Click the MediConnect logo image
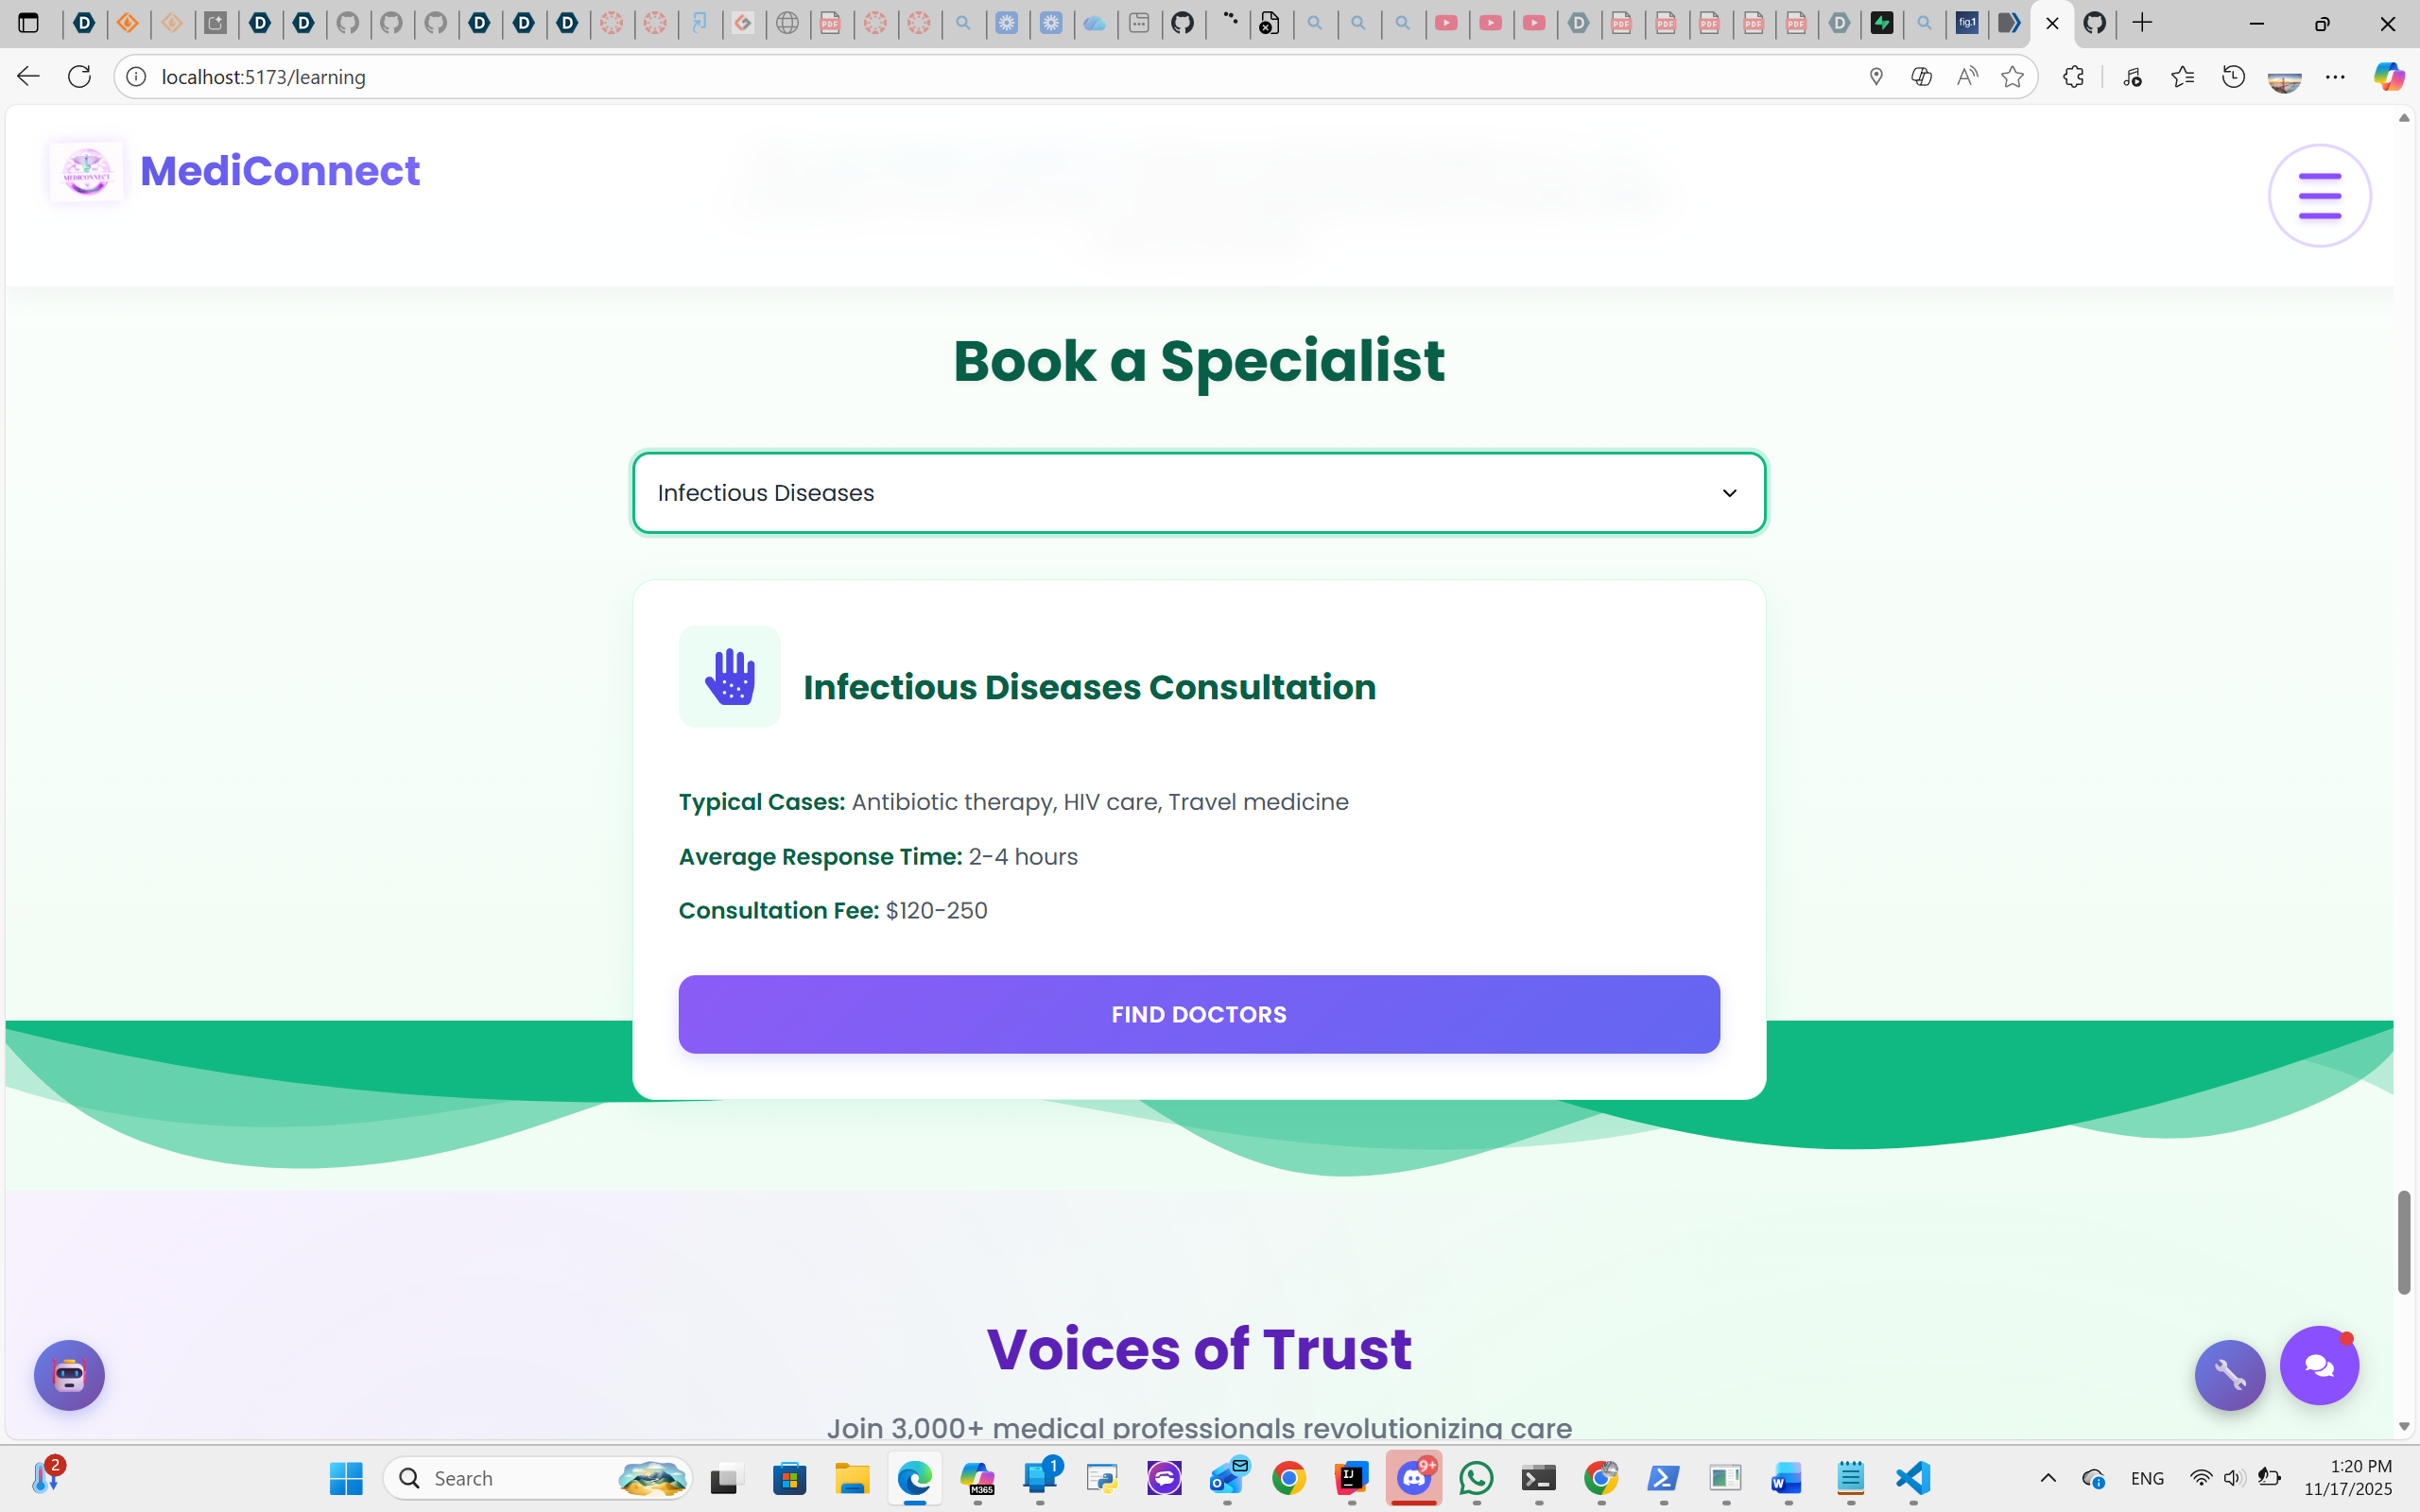Screen dimensions: 2420x1512 [x=87, y=171]
